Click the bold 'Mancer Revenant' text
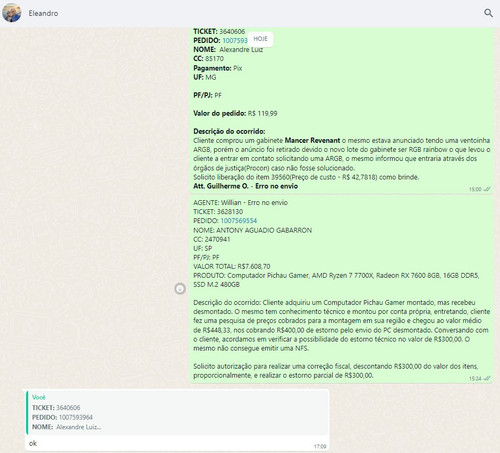 (312, 140)
